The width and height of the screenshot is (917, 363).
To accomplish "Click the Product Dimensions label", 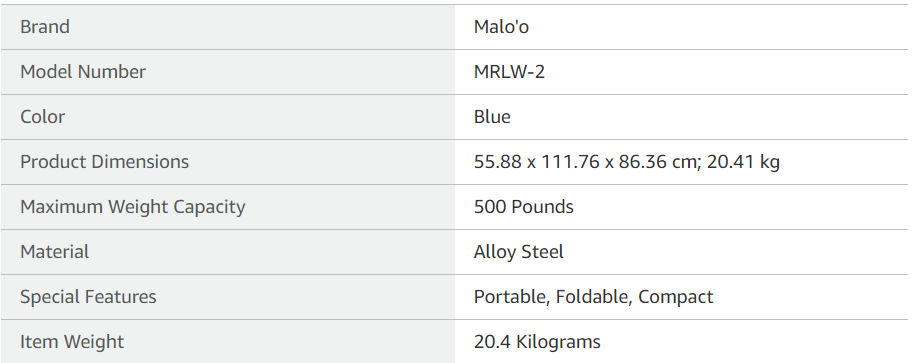I will 105,162.
